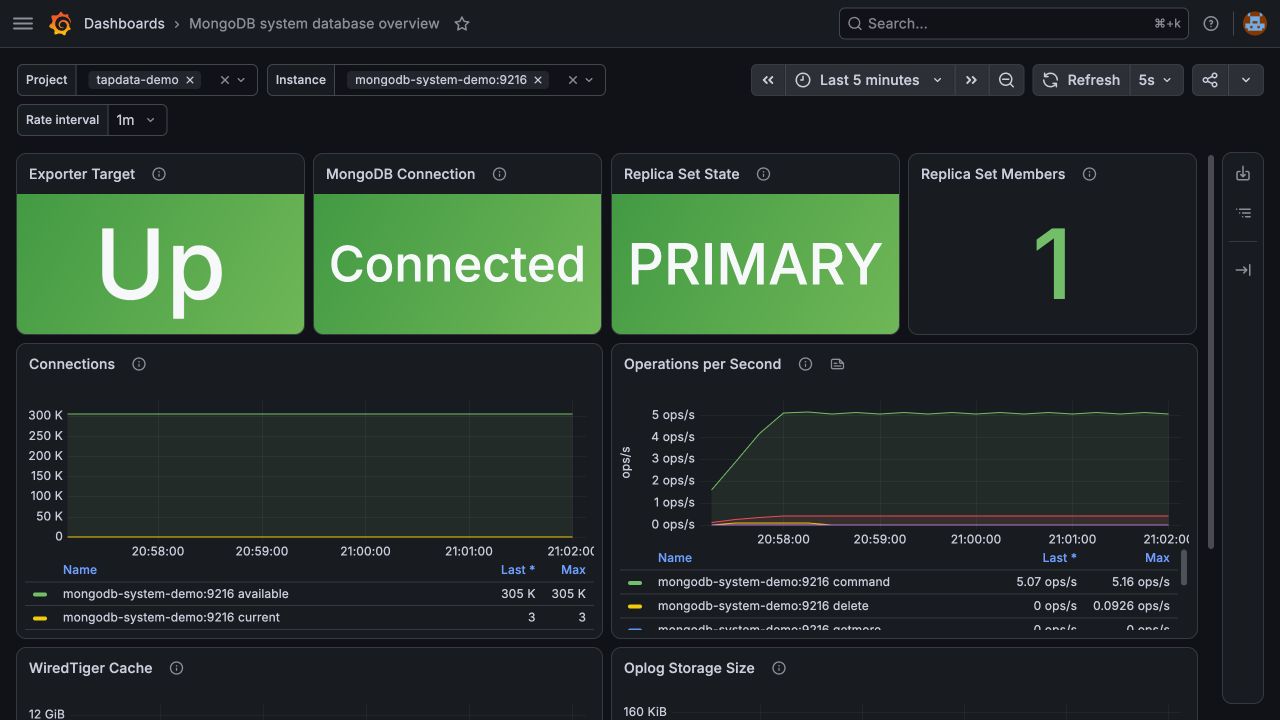Viewport: 1280px width, 720px height.
Task: Toggle the 'command' series in Operations legend
Action: point(773,582)
